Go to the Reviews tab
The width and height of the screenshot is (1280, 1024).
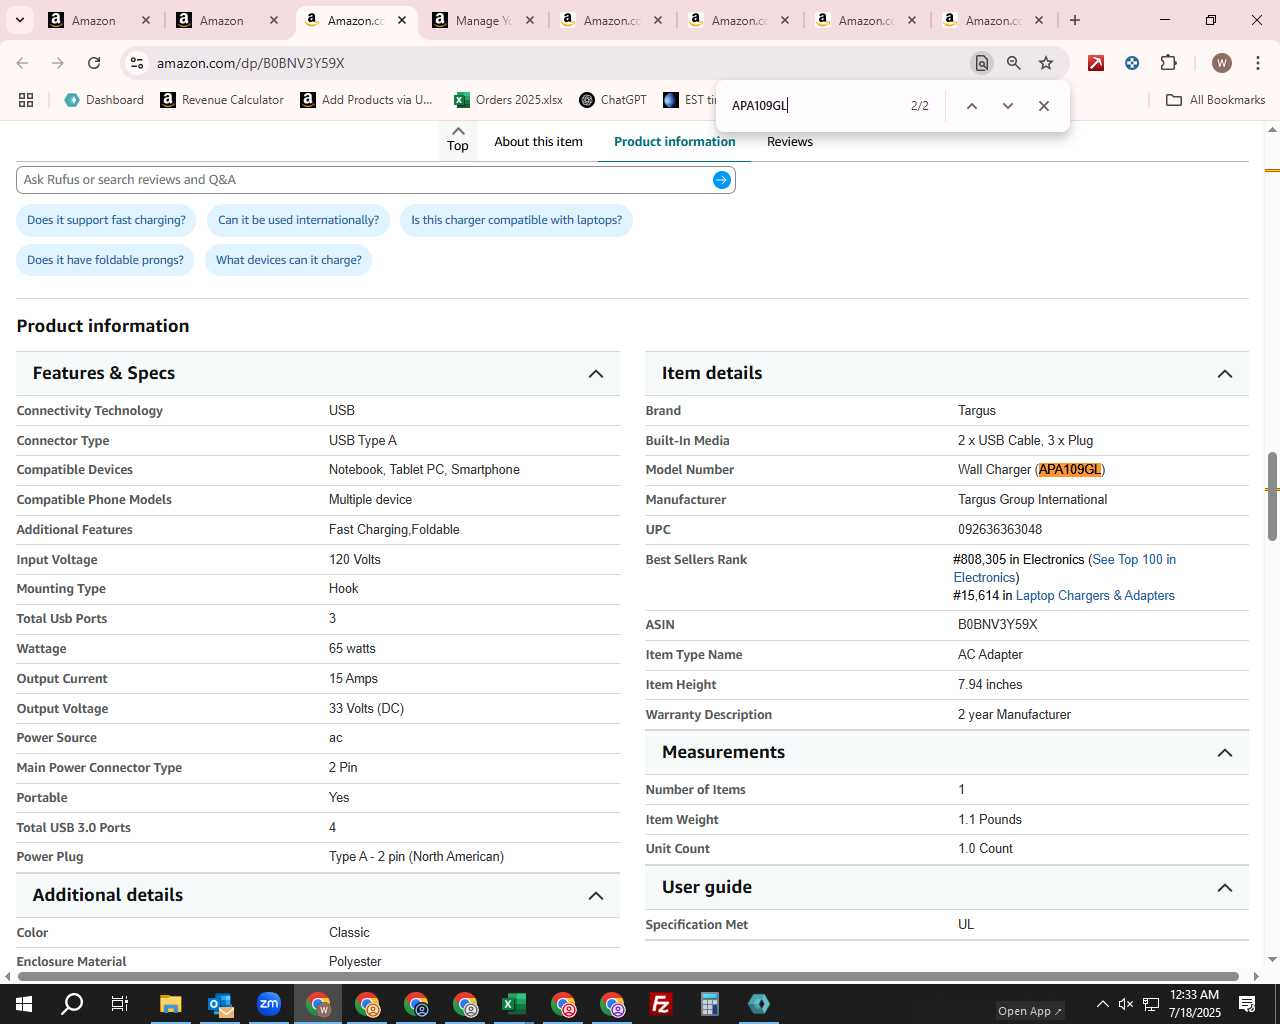click(790, 142)
